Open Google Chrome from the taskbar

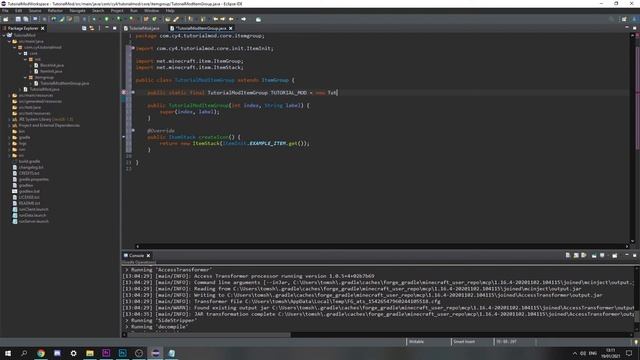click(41, 353)
